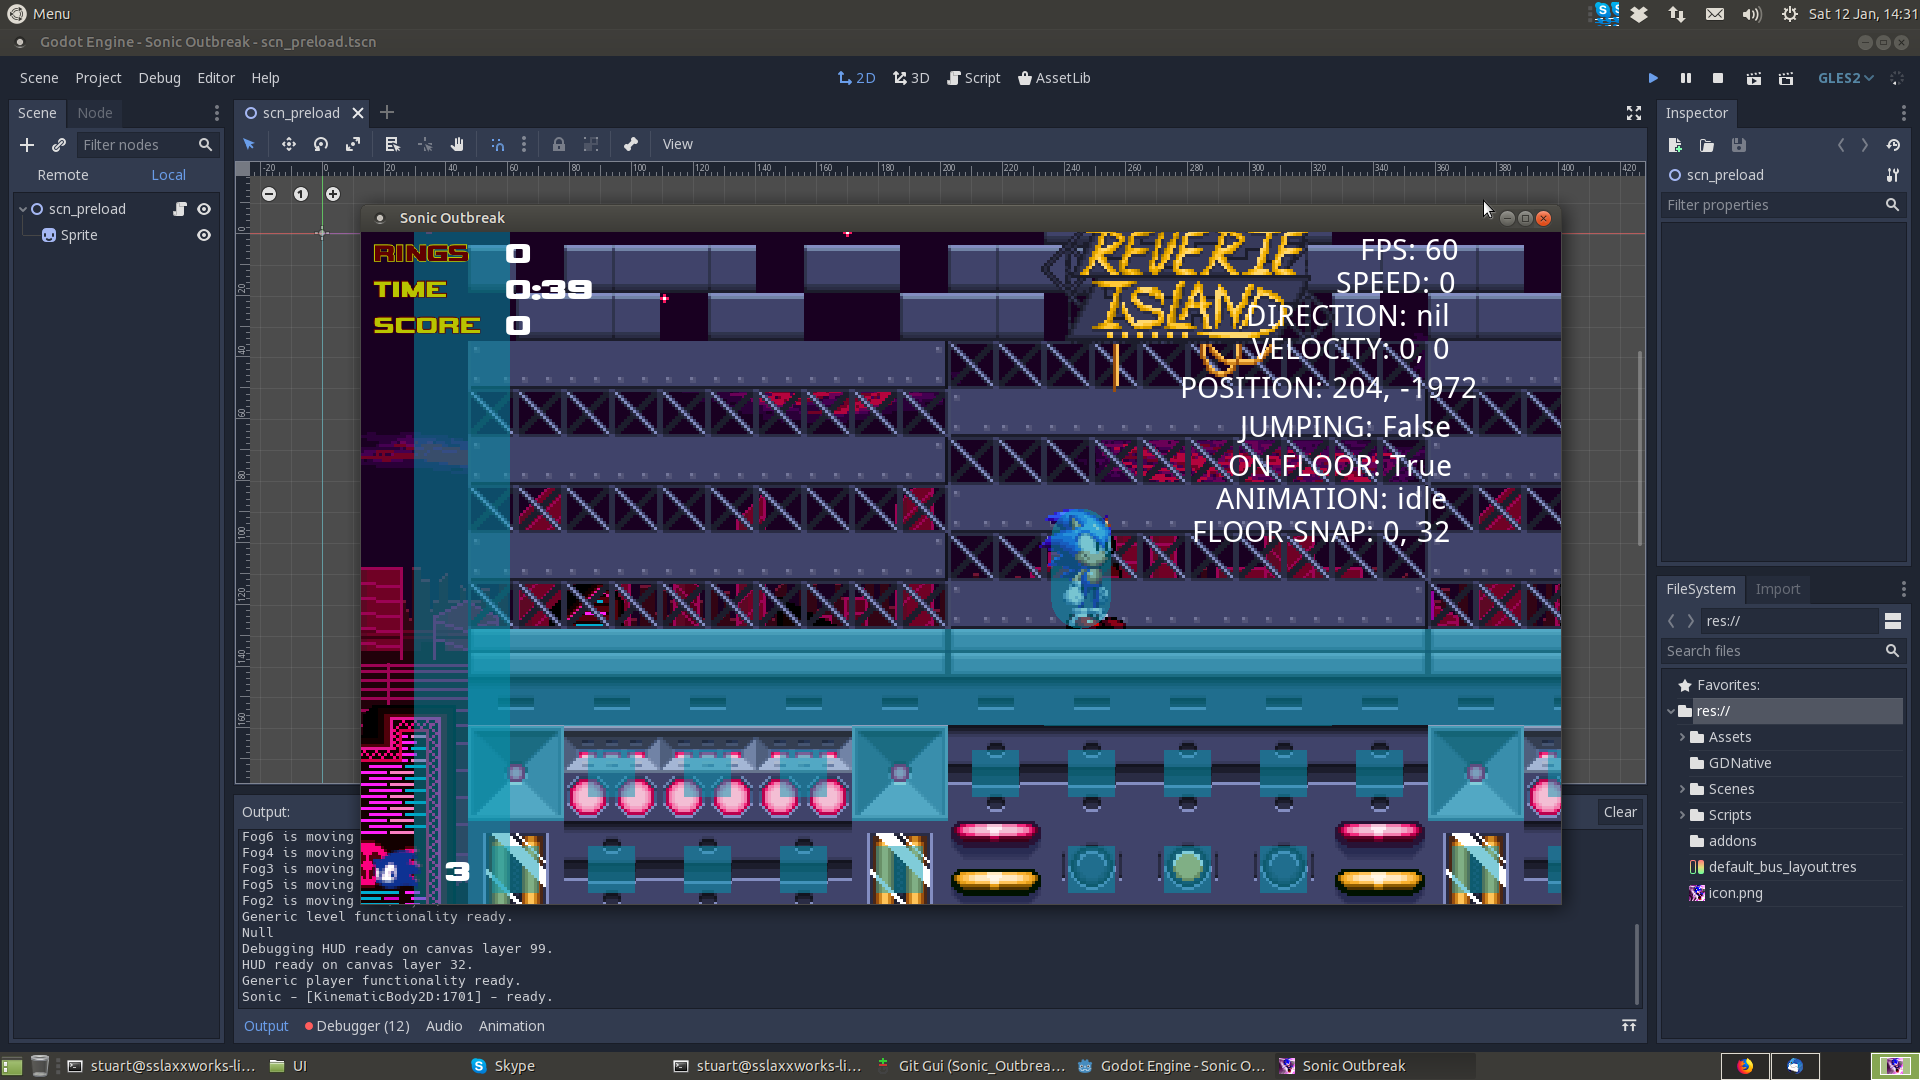Screen dimensions: 1920x1080
Task: Open the Debugger (12) panel
Action: click(x=357, y=1026)
